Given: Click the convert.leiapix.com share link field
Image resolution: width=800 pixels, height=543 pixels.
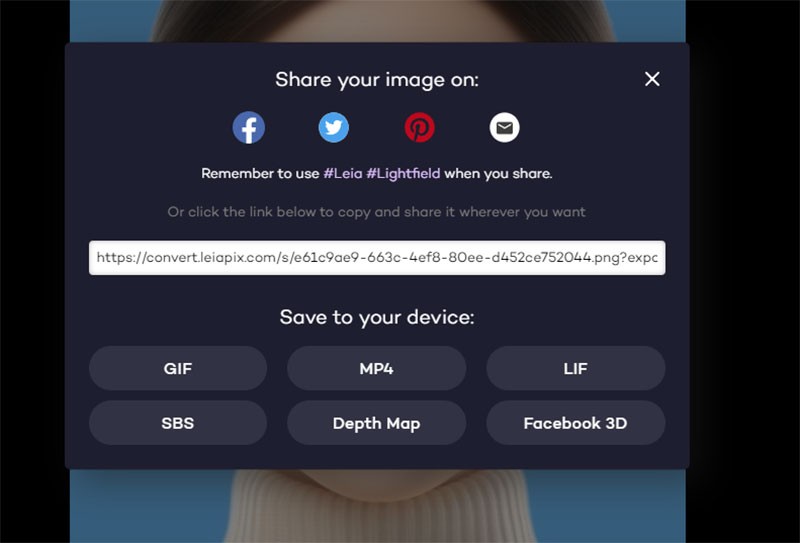Looking at the screenshot, I should coord(377,257).
